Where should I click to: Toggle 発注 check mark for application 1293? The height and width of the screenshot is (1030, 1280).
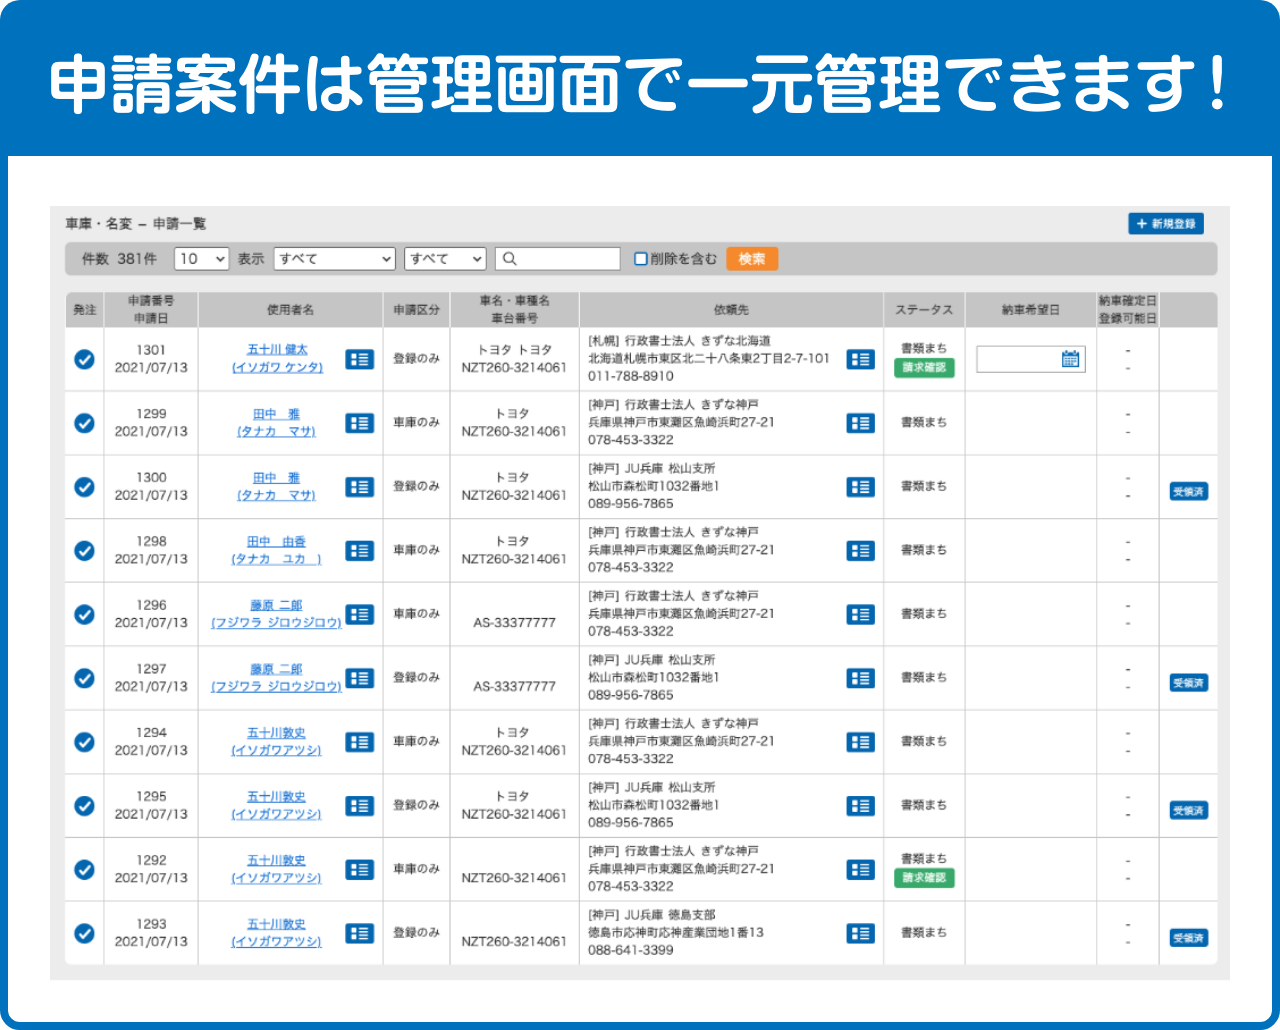85,933
